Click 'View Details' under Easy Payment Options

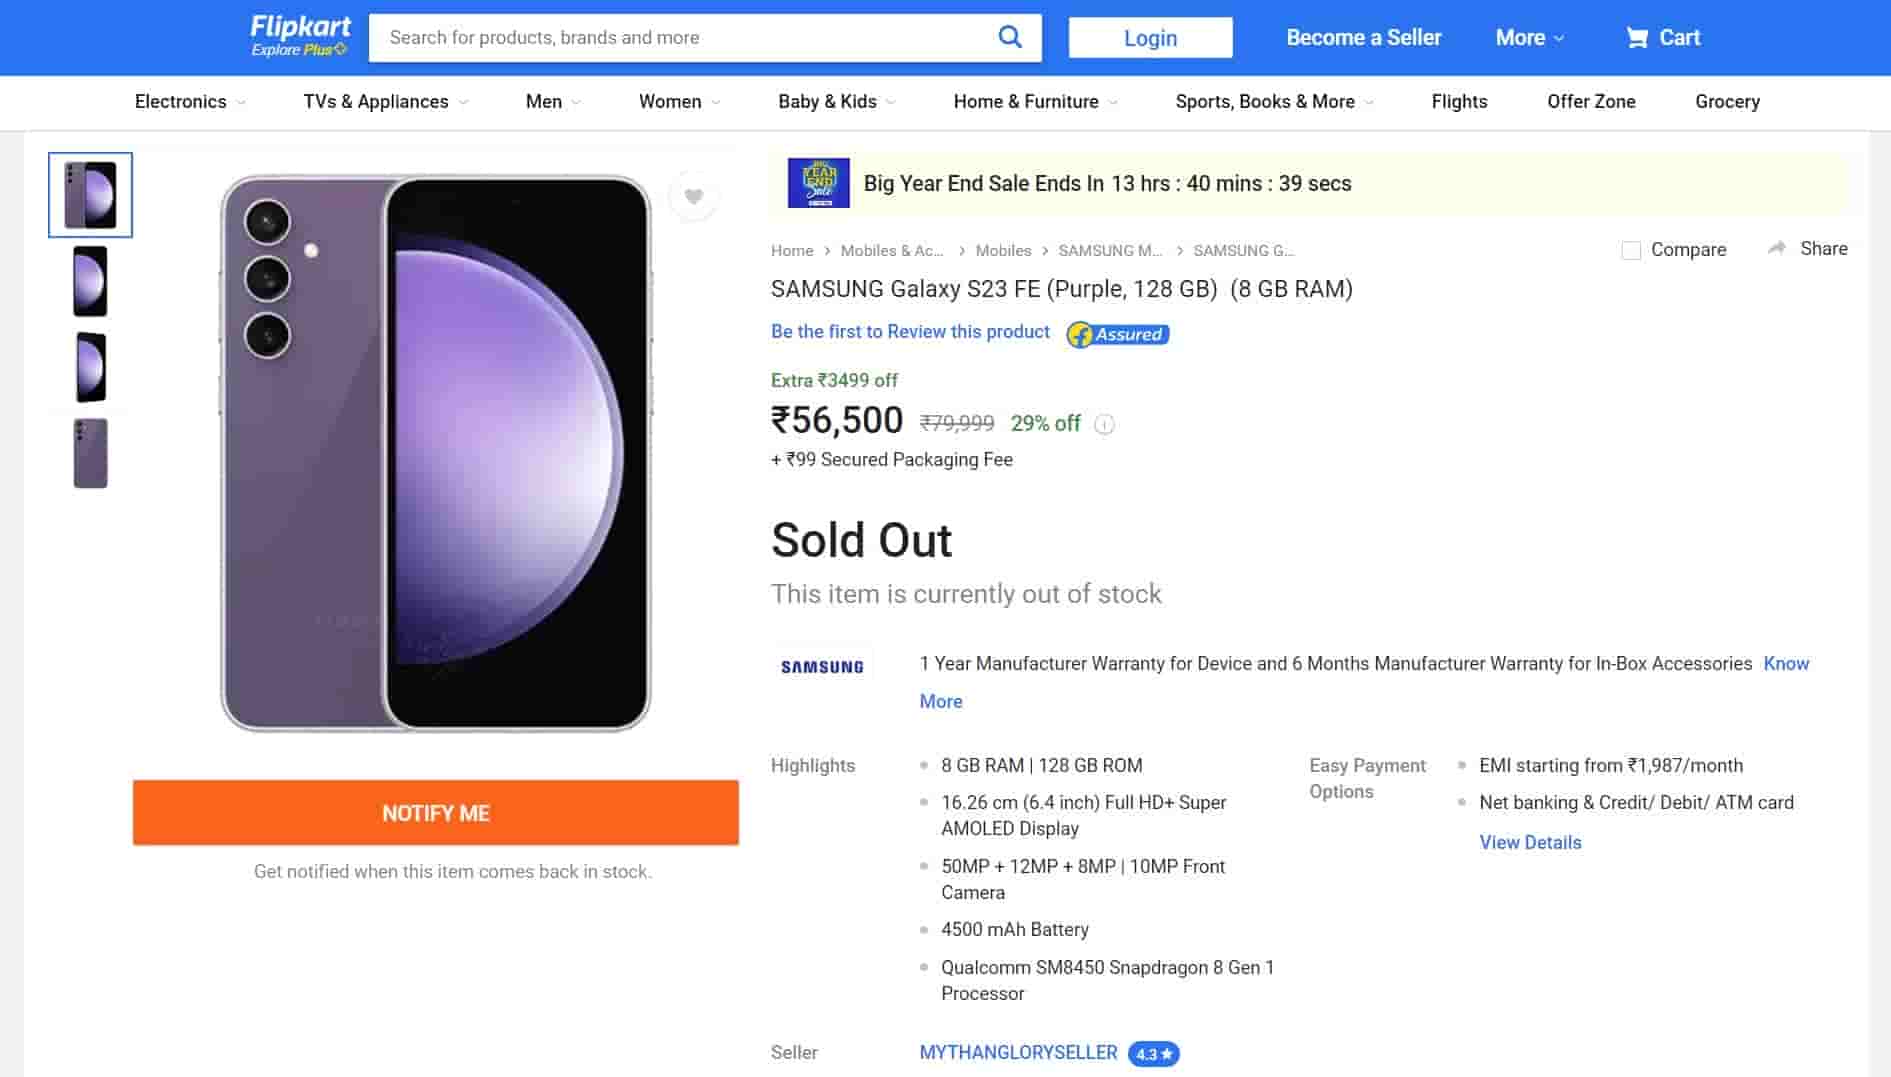pos(1529,842)
